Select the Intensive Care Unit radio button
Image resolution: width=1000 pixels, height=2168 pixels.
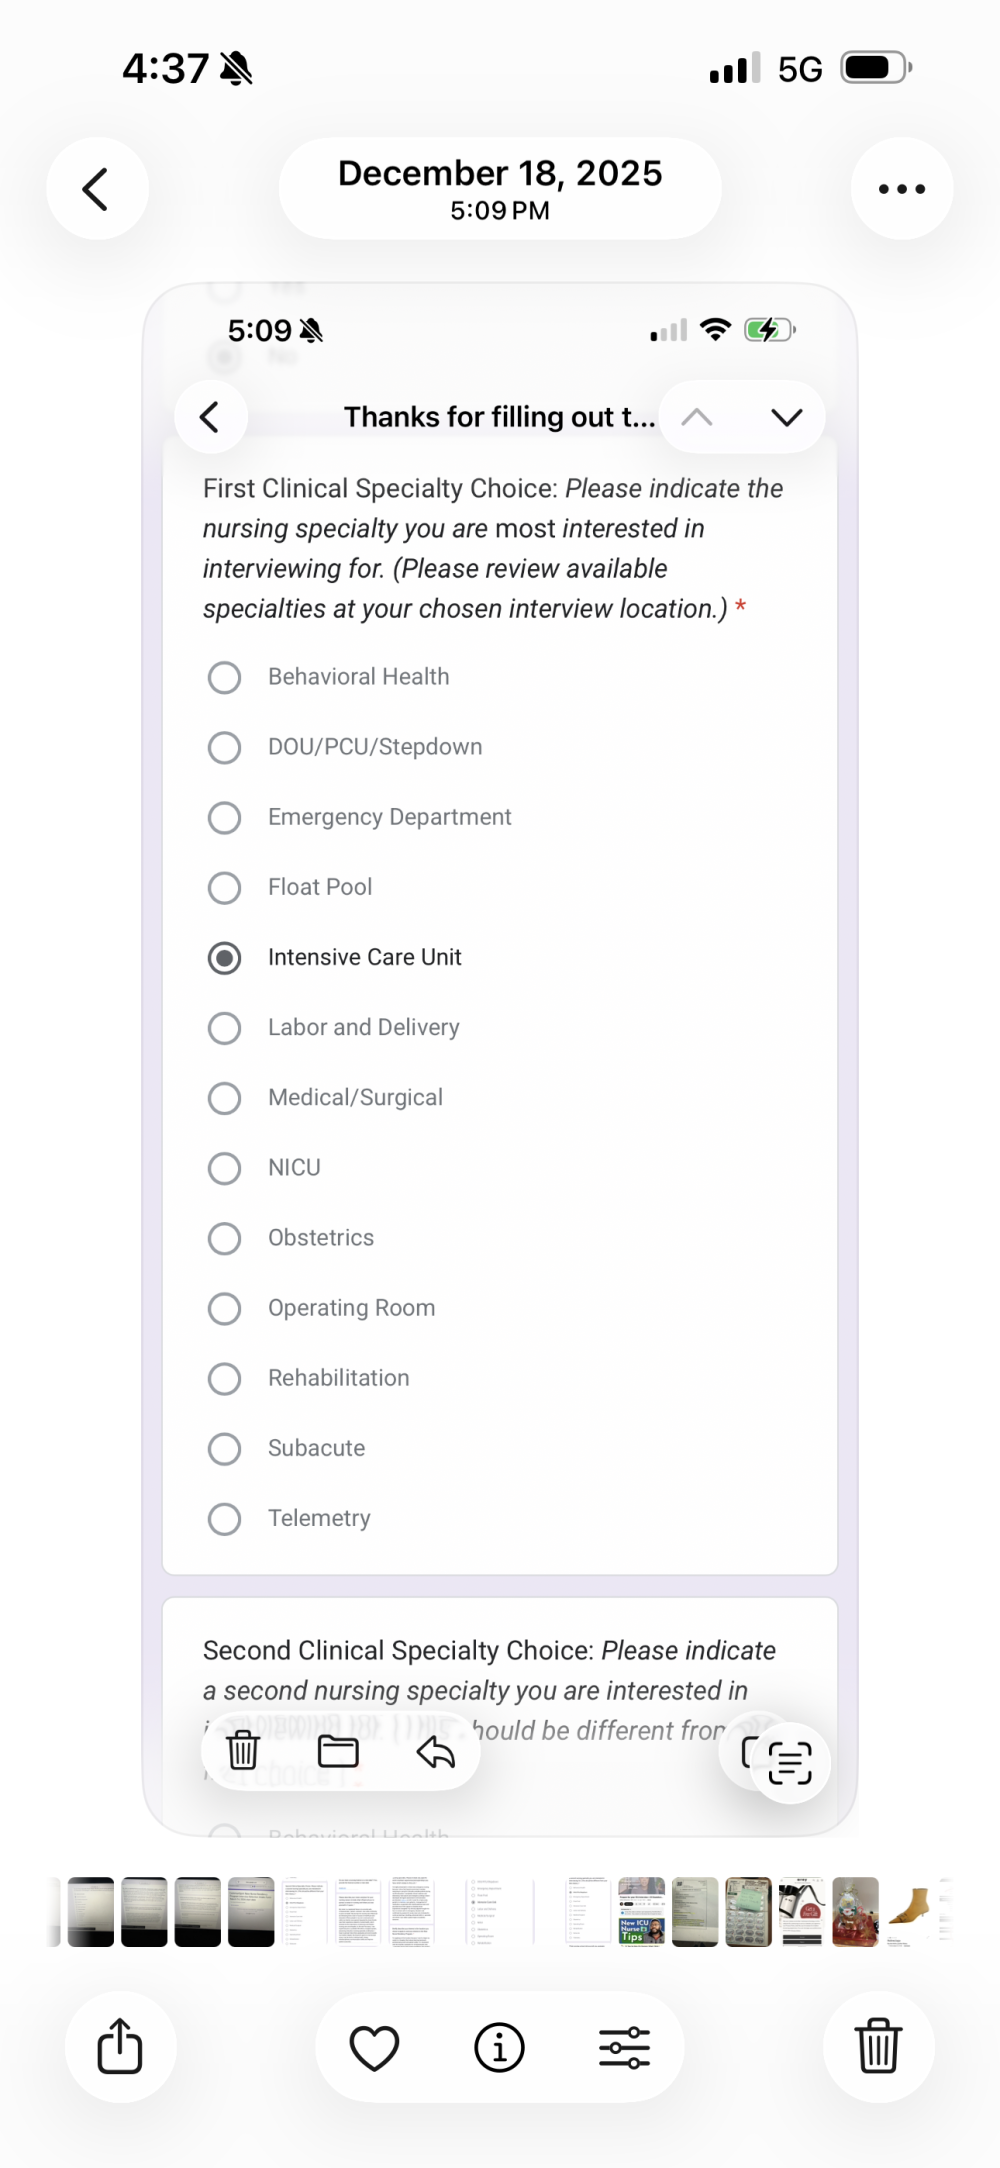point(224,958)
